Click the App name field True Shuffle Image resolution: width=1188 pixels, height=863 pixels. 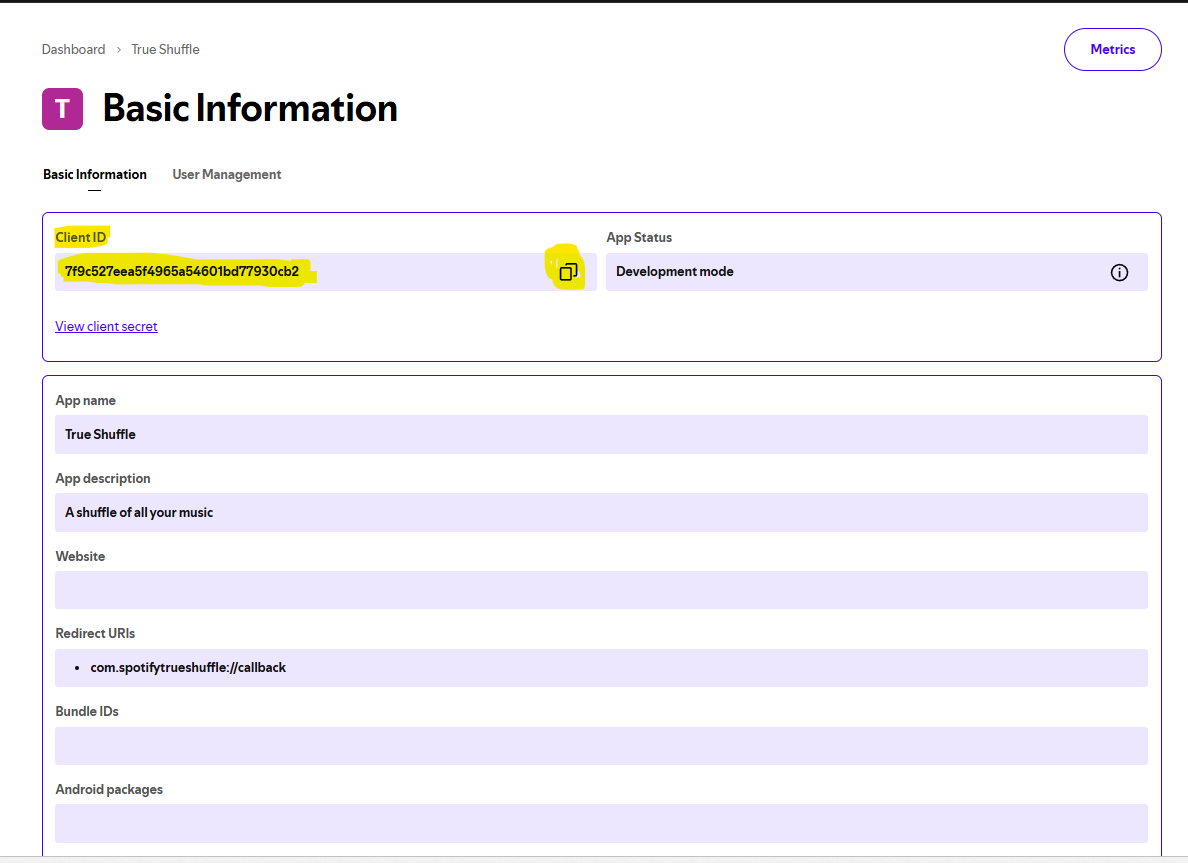click(602, 434)
